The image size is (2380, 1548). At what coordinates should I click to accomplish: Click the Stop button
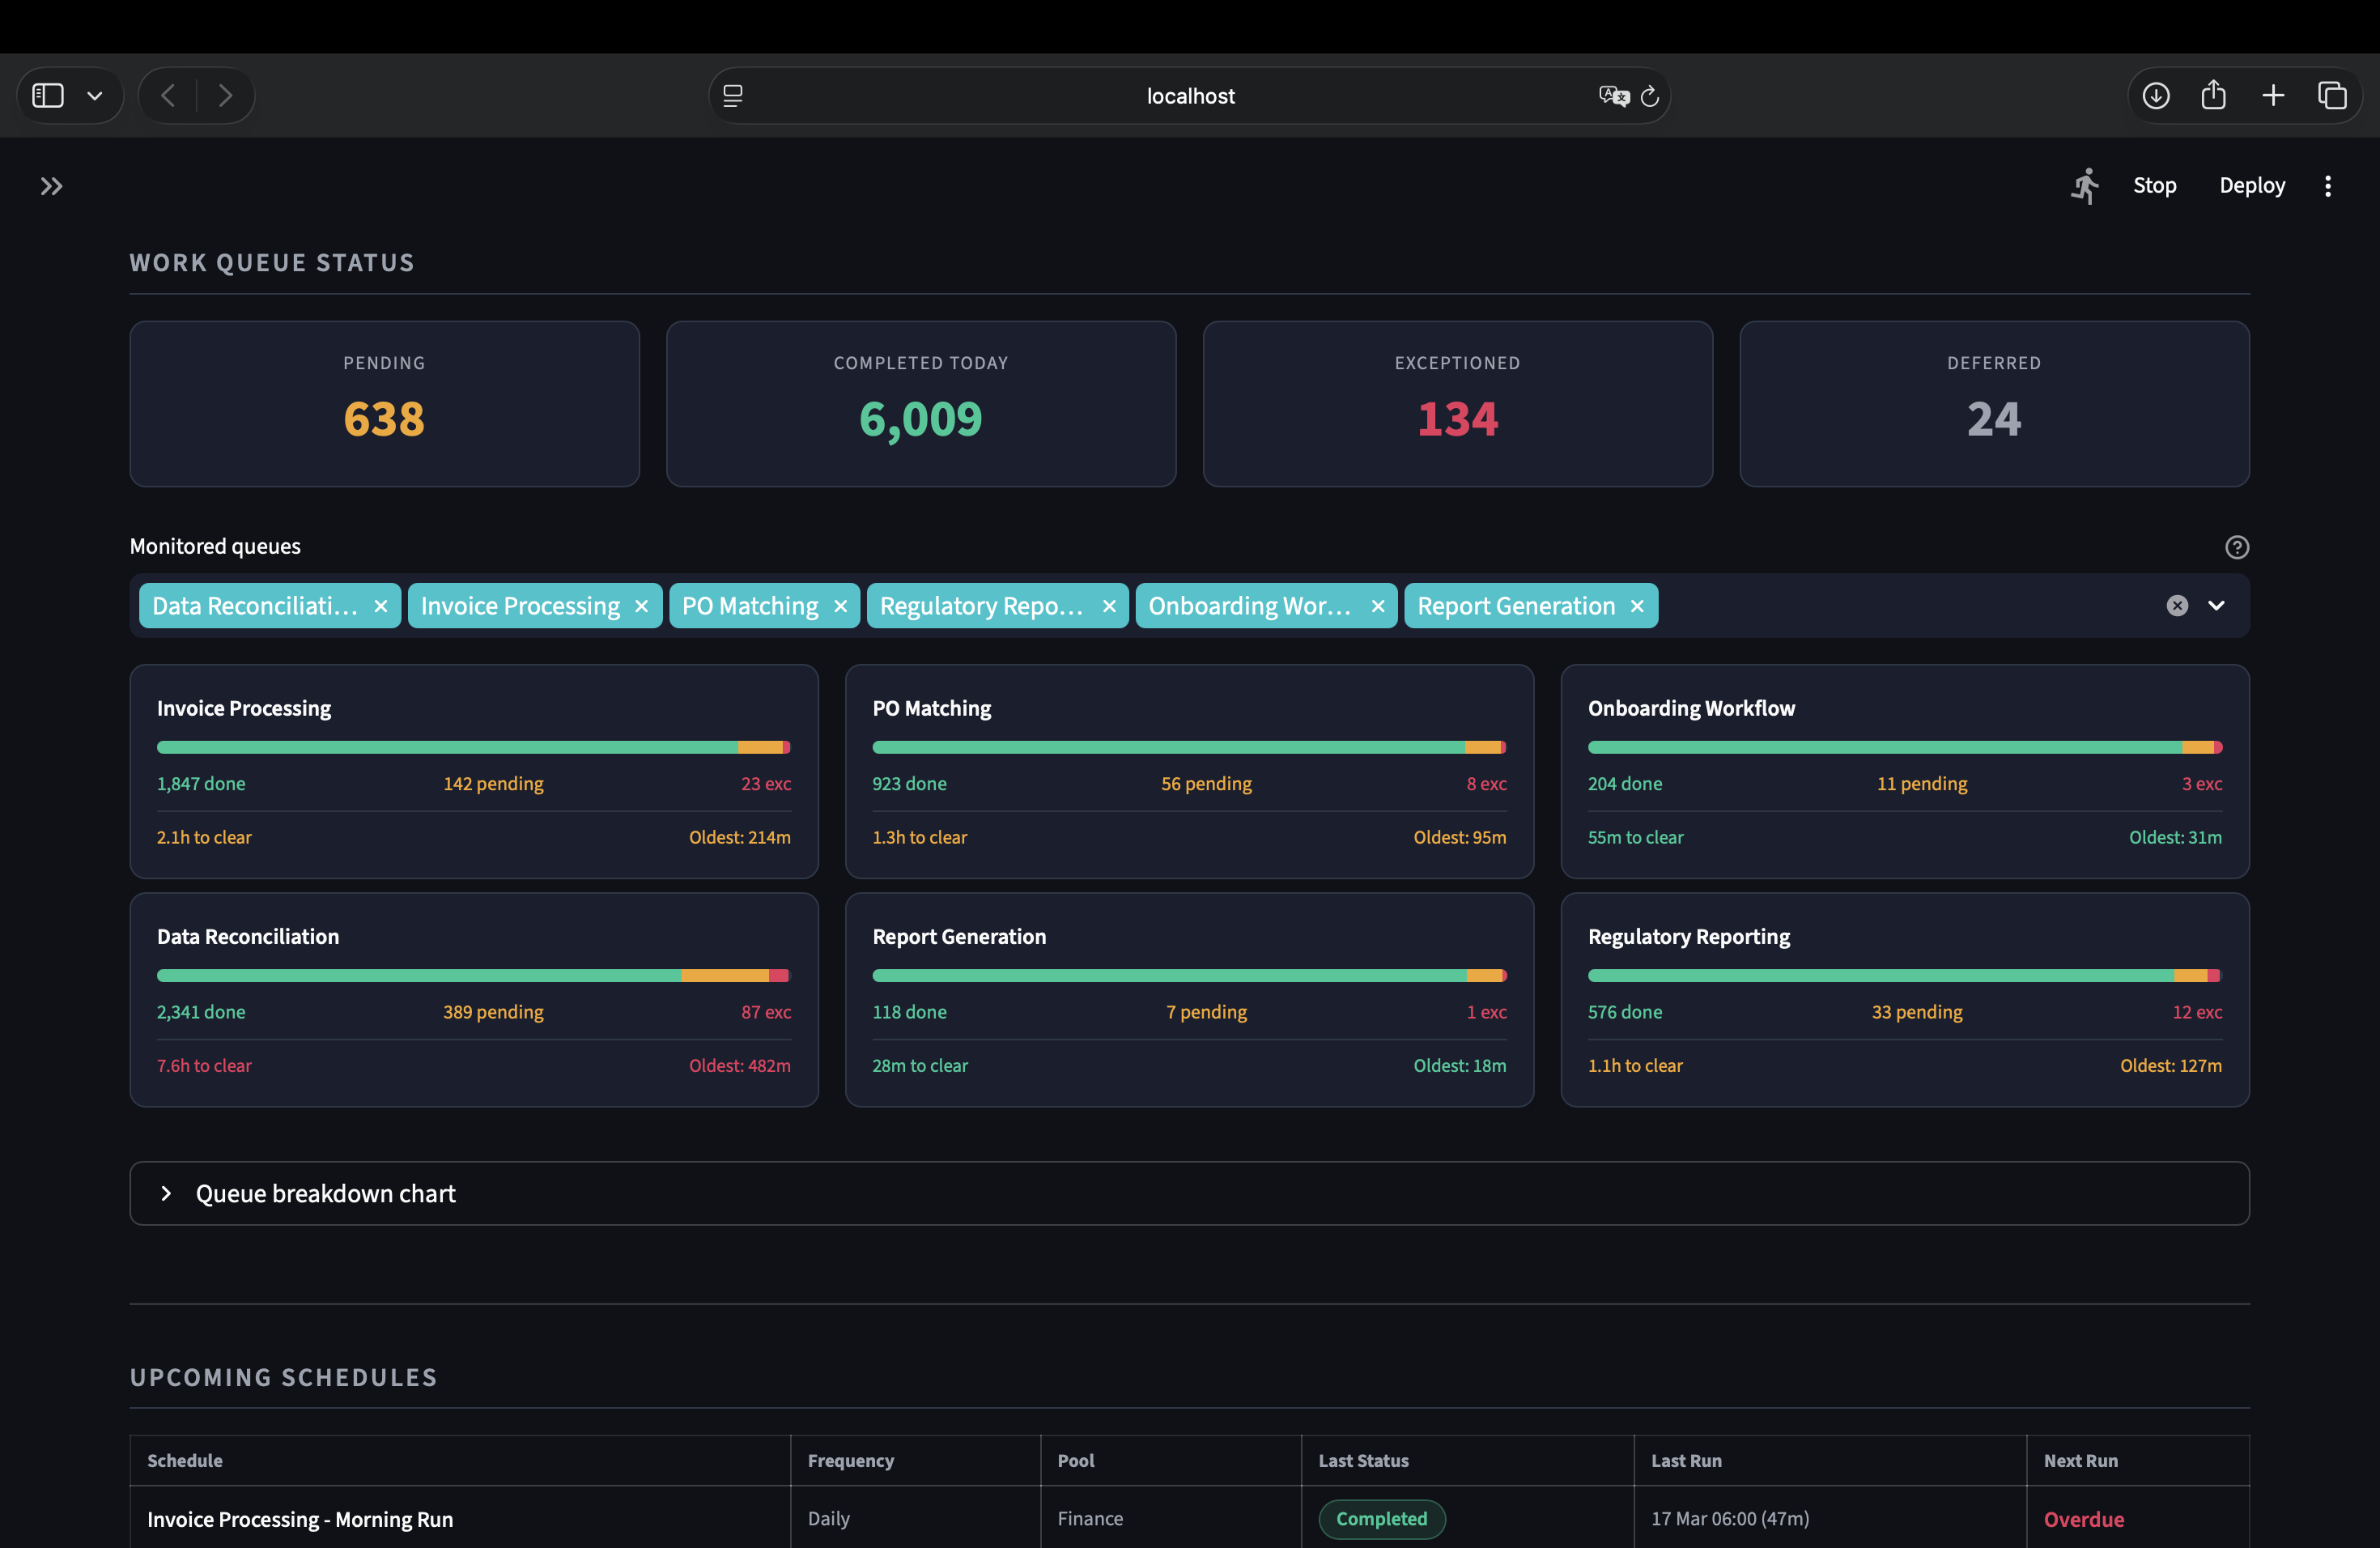pyautogui.click(x=2155, y=185)
